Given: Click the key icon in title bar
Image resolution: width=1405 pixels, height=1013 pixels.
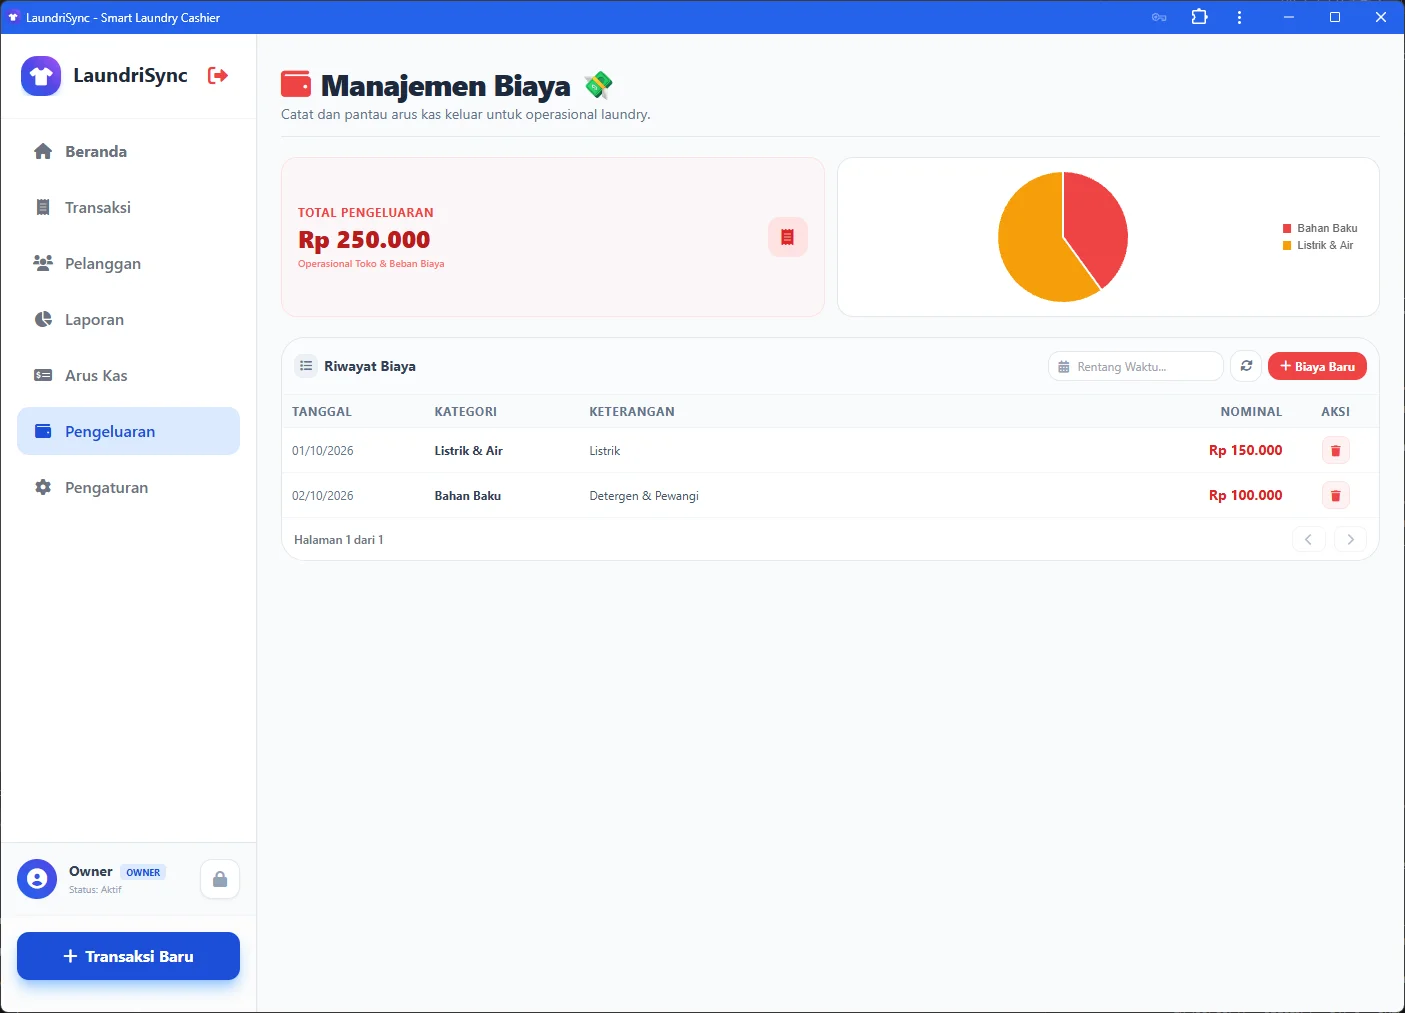Looking at the screenshot, I should tap(1159, 17).
